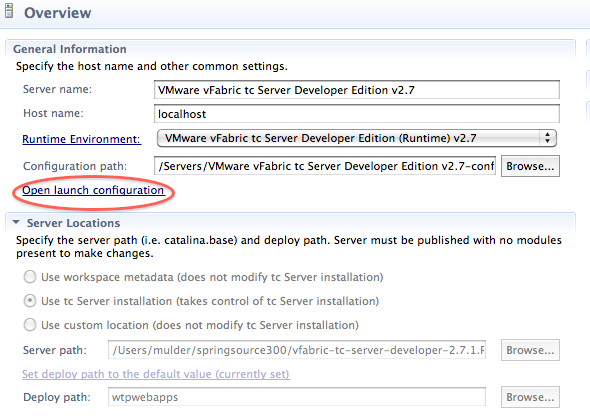
Task: Edit the Host name field
Action: click(357, 114)
